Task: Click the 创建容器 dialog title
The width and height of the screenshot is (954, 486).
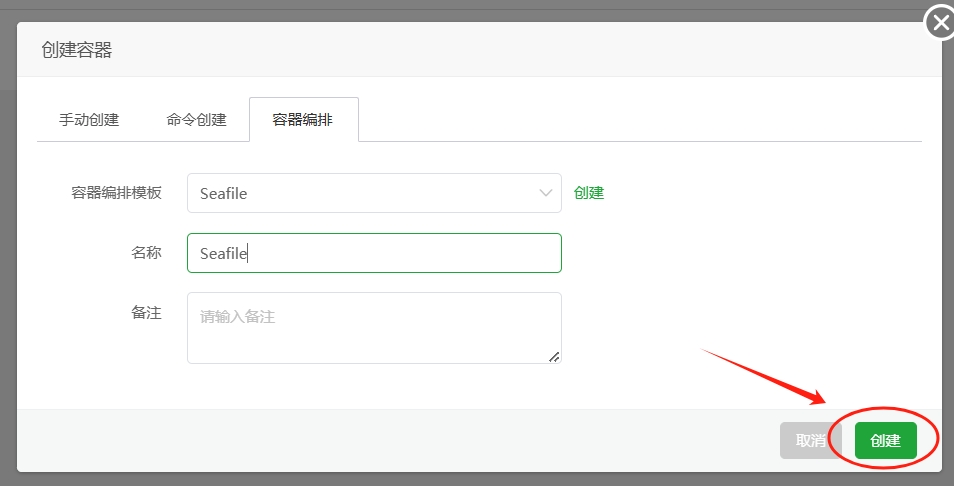Action: click(77, 49)
